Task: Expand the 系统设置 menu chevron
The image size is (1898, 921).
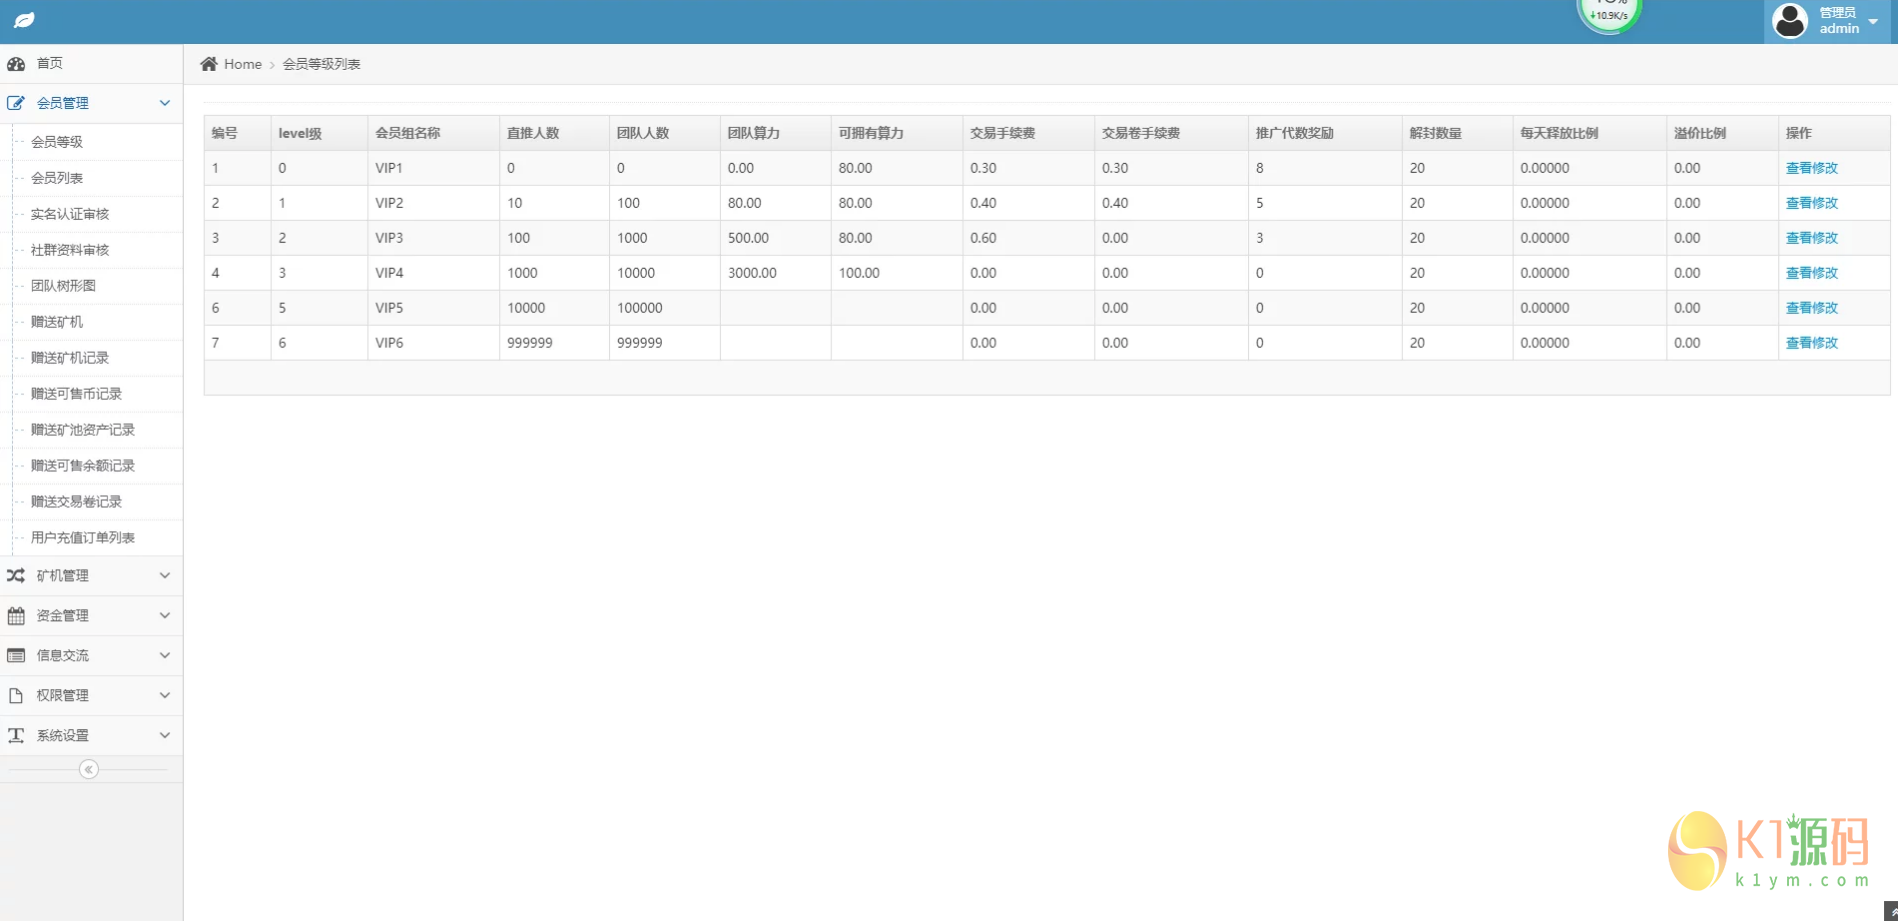Action: coord(165,735)
